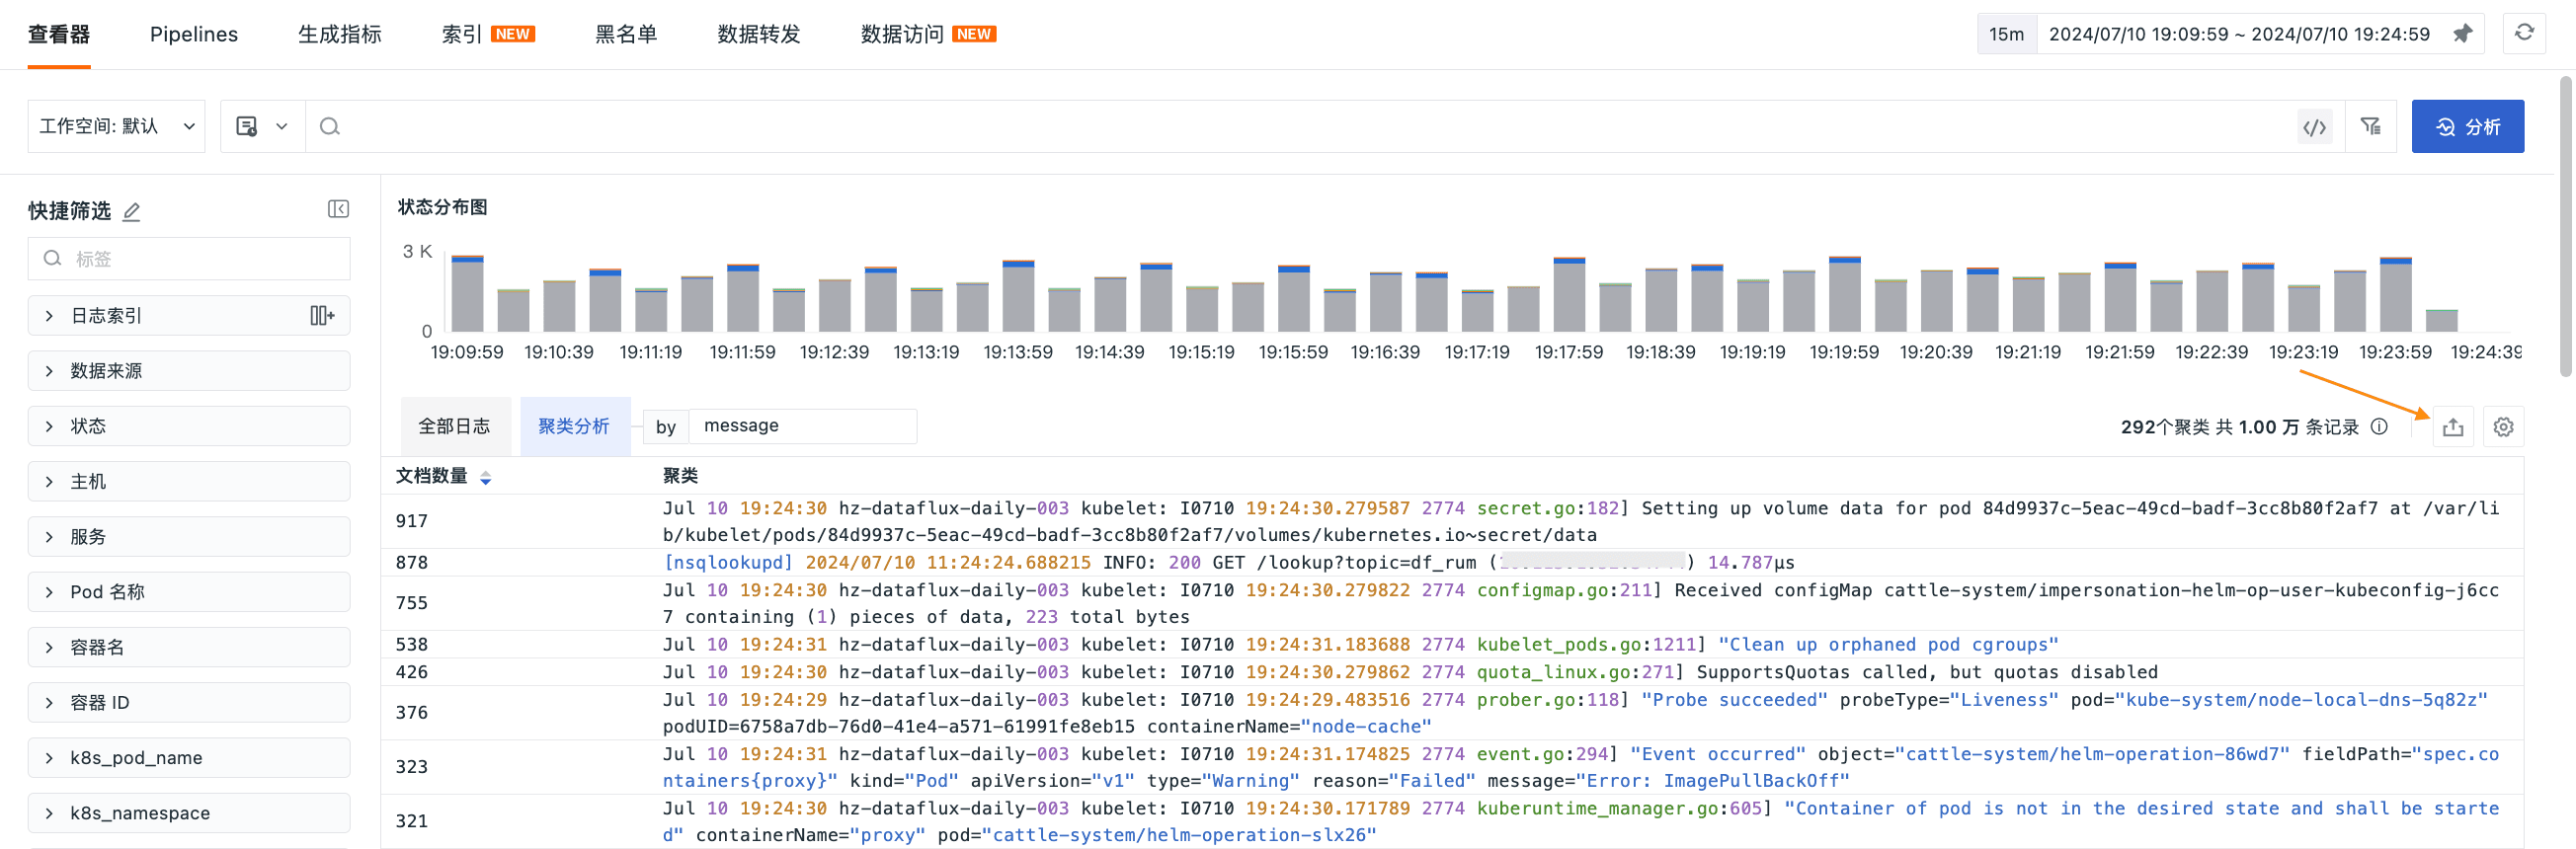Toggle code query mode icon
Screen dimensions: 2576x849
pyautogui.click(x=2314, y=127)
